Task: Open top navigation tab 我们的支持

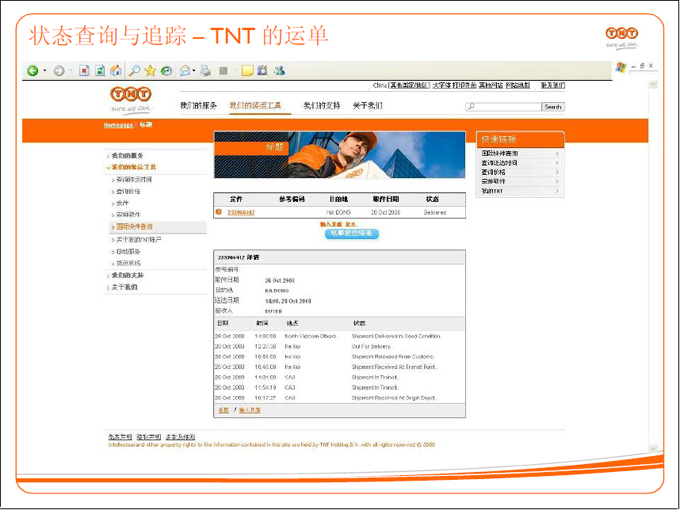Action: click(x=321, y=105)
